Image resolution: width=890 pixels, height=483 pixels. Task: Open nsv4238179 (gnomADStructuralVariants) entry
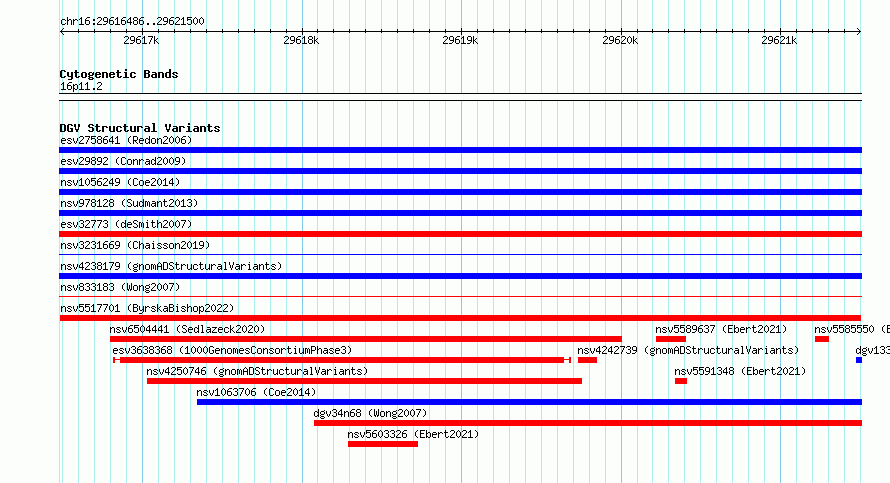click(171, 266)
